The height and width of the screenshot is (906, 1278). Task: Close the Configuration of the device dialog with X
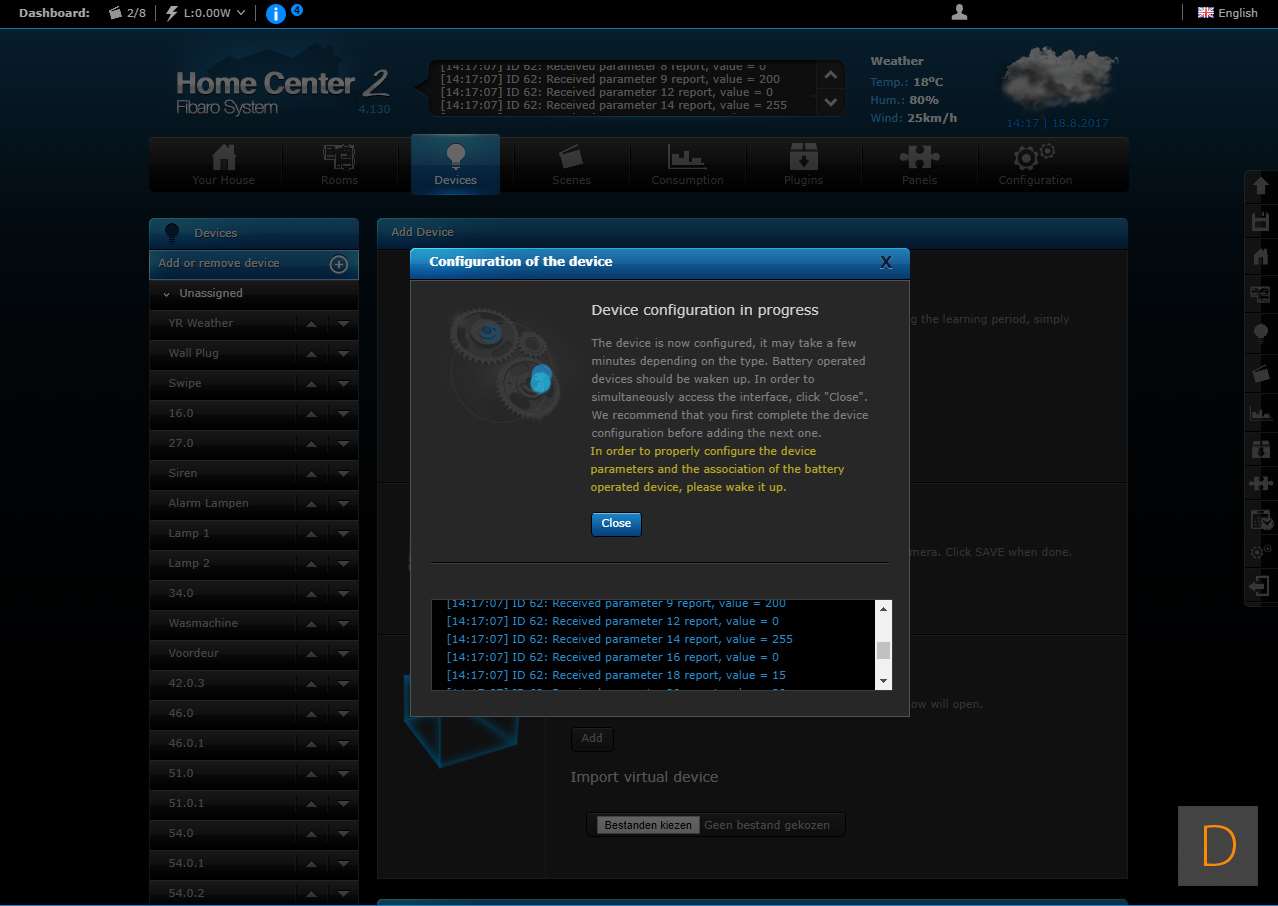point(885,262)
